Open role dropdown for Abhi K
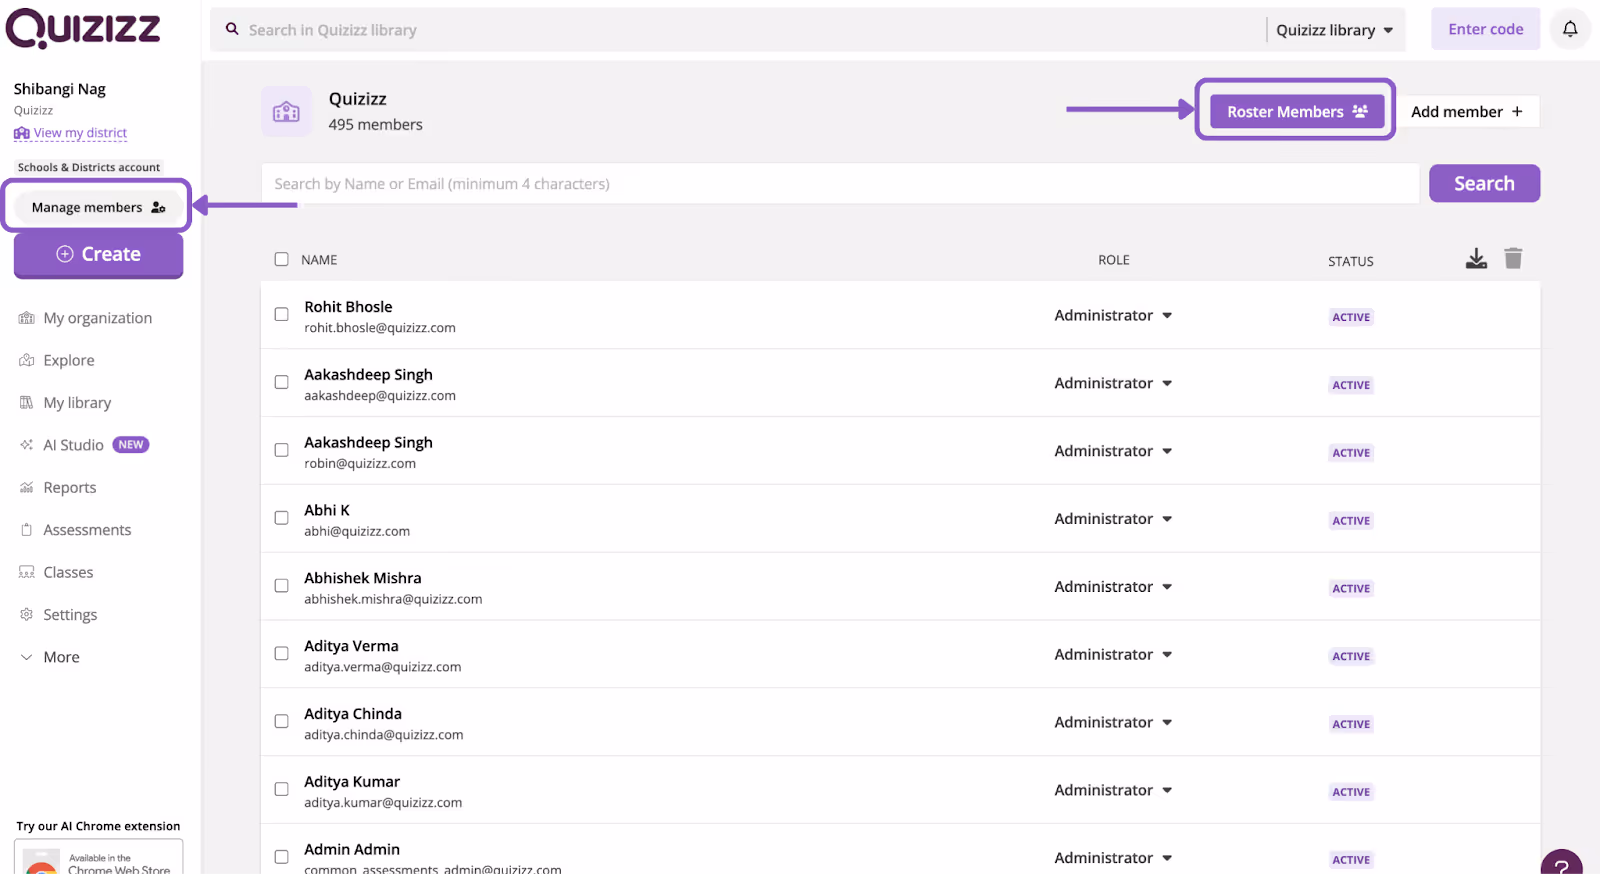The height and width of the screenshot is (874, 1600). [1113, 519]
